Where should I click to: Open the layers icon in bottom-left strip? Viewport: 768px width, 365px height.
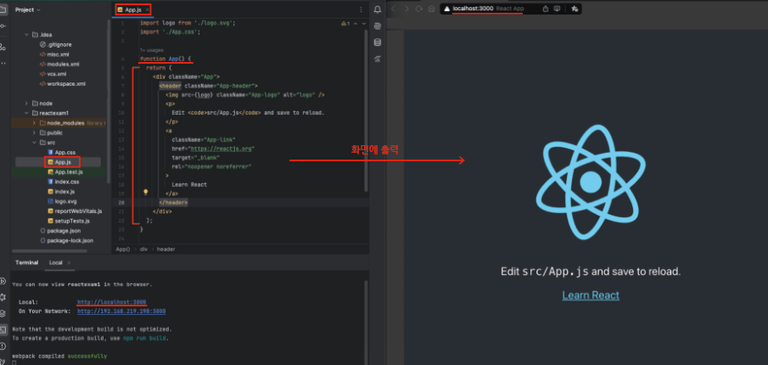[x=3, y=314]
